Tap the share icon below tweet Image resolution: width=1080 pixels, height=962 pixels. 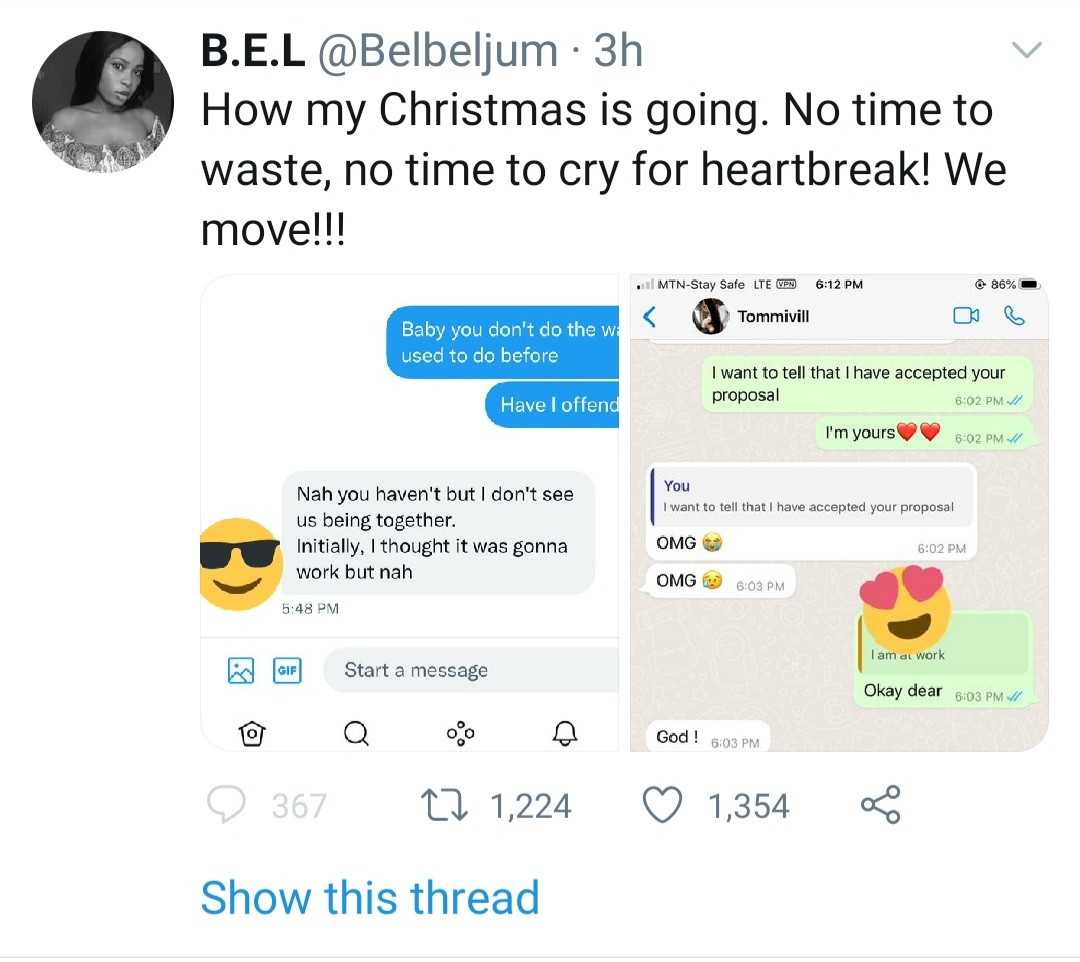880,805
